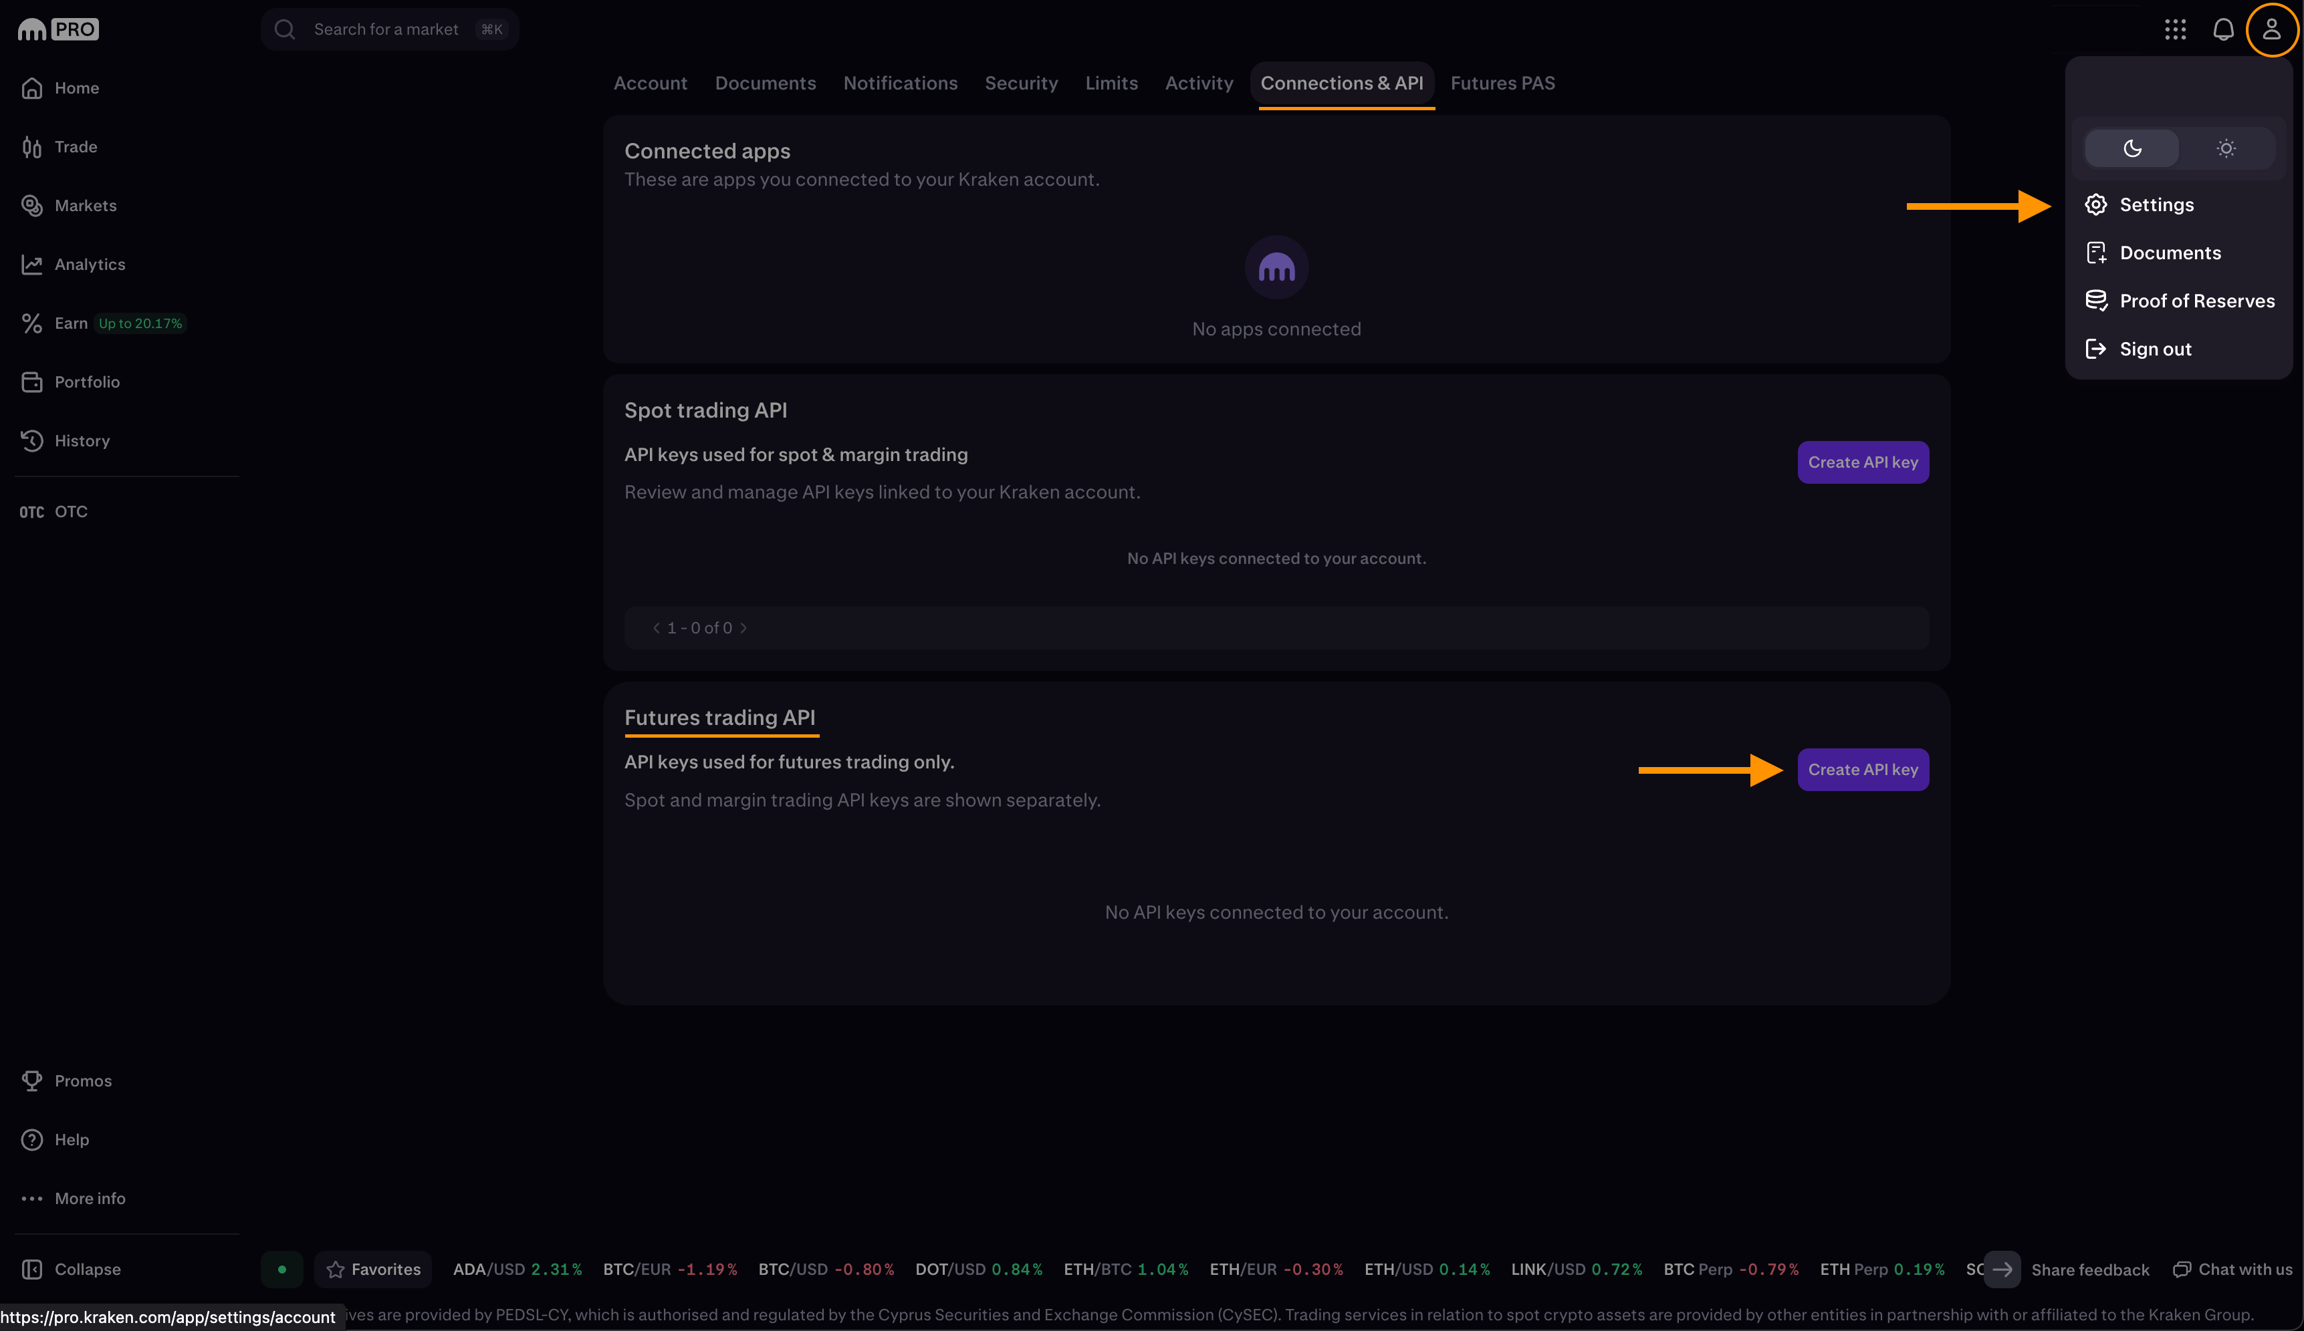Click the notifications bell icon
Image resolution: width=2304 pixels, height=1331 pixels.
pos(2223,30)
